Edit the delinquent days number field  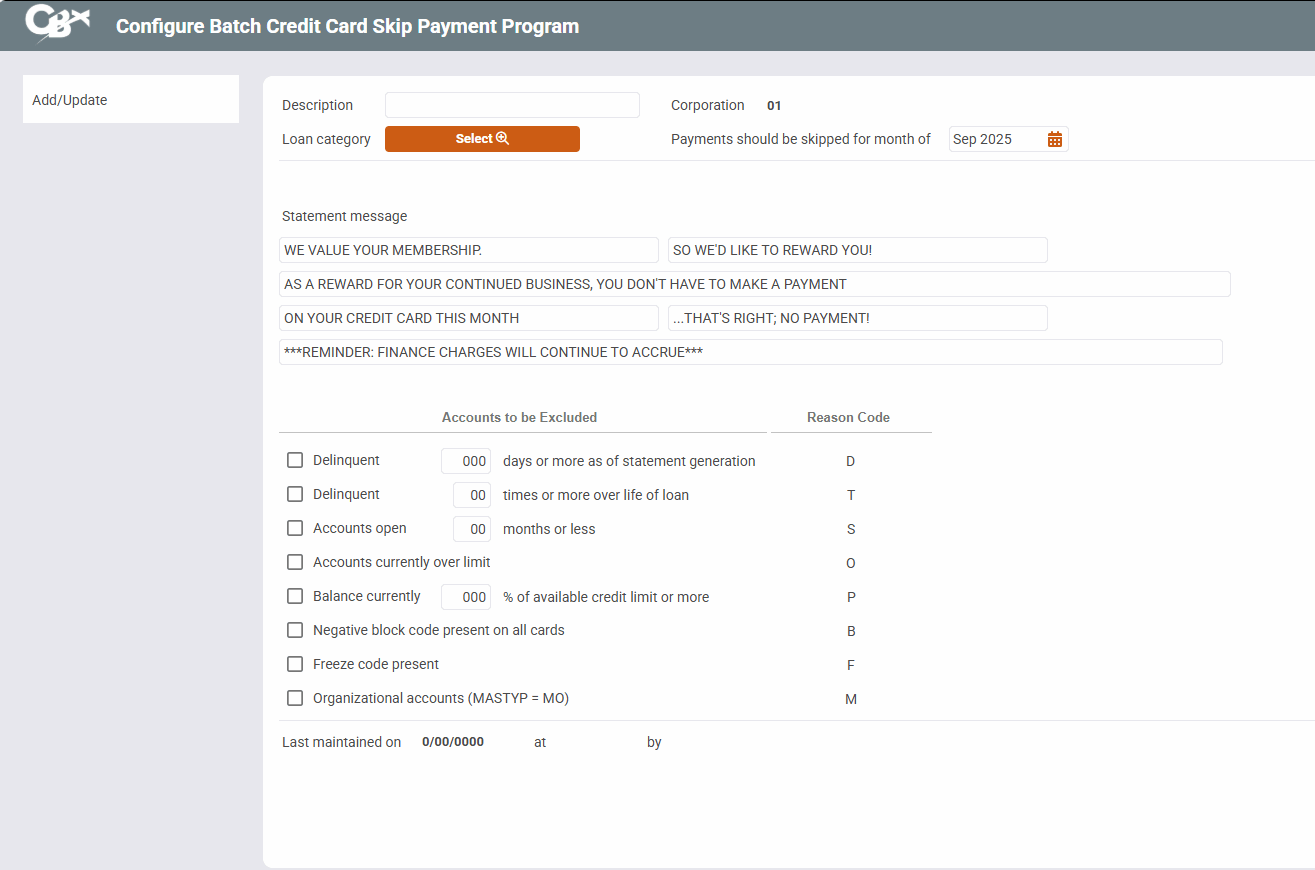tap(466, 461)
